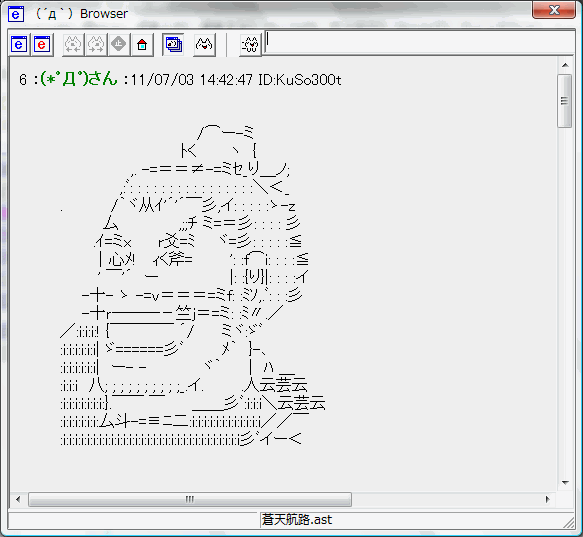The height and width of the screenshot is (537, 583).
Task: Click the blue 'e' browser toolbar icon
Action: (x=19, y=45)
